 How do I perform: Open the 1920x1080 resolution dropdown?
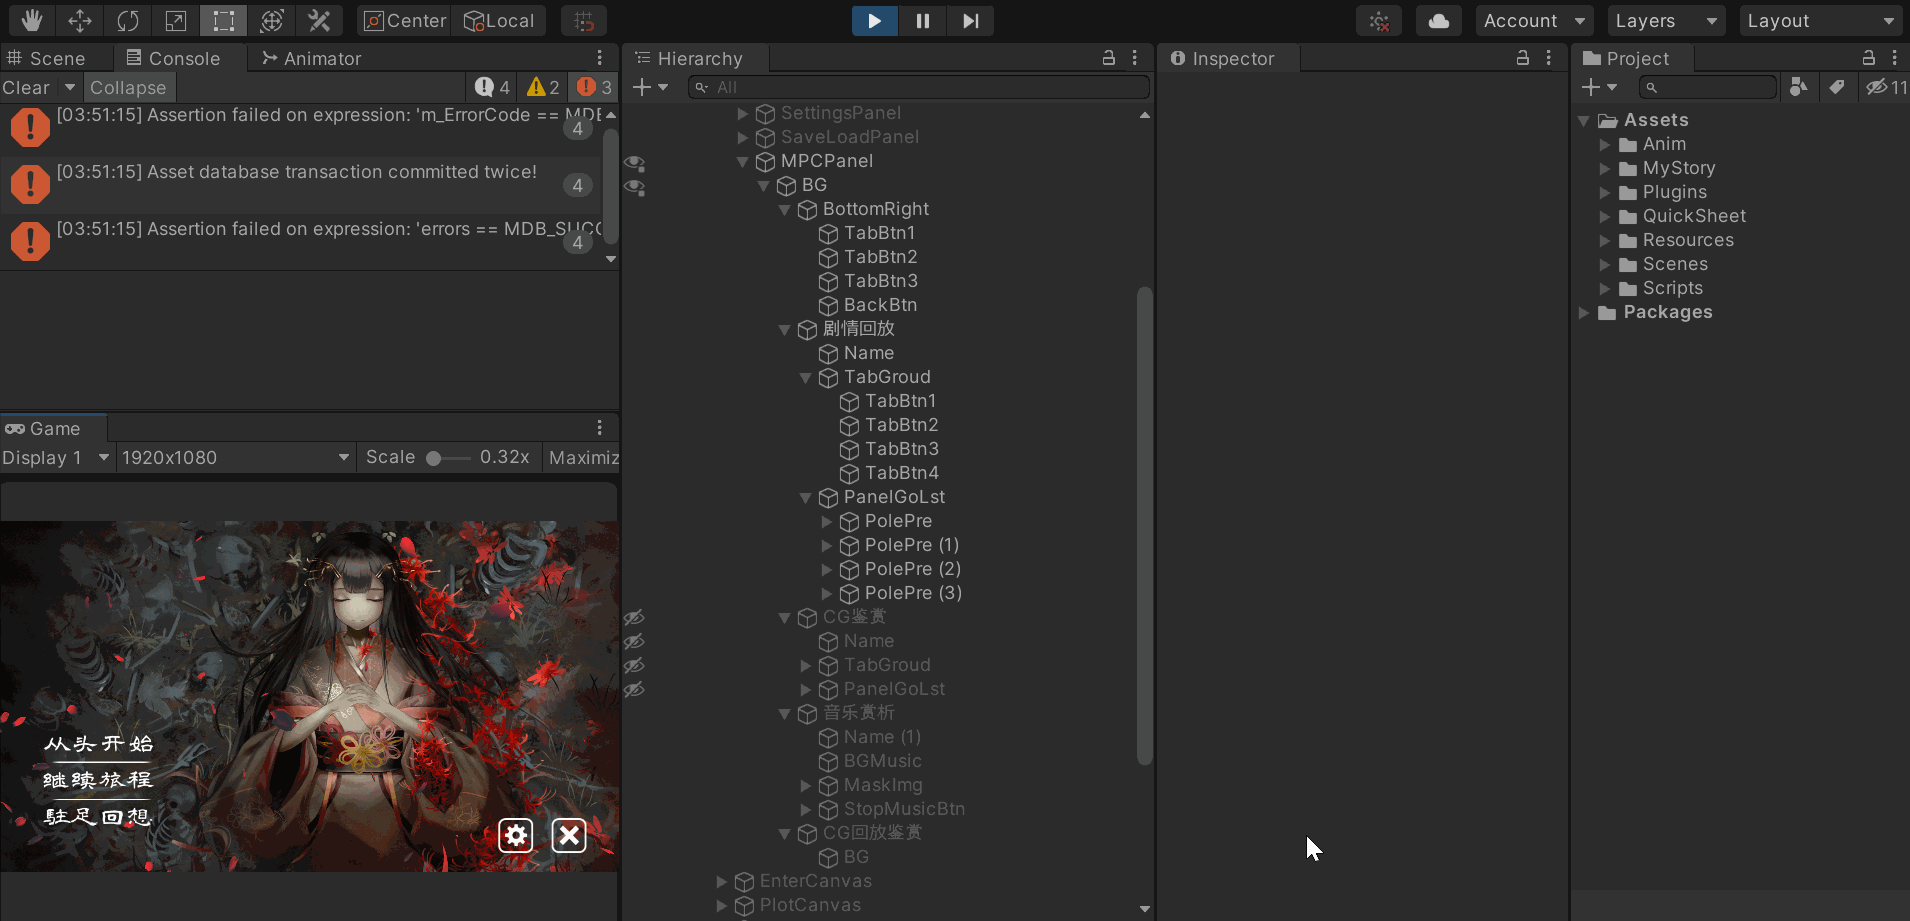236,457
